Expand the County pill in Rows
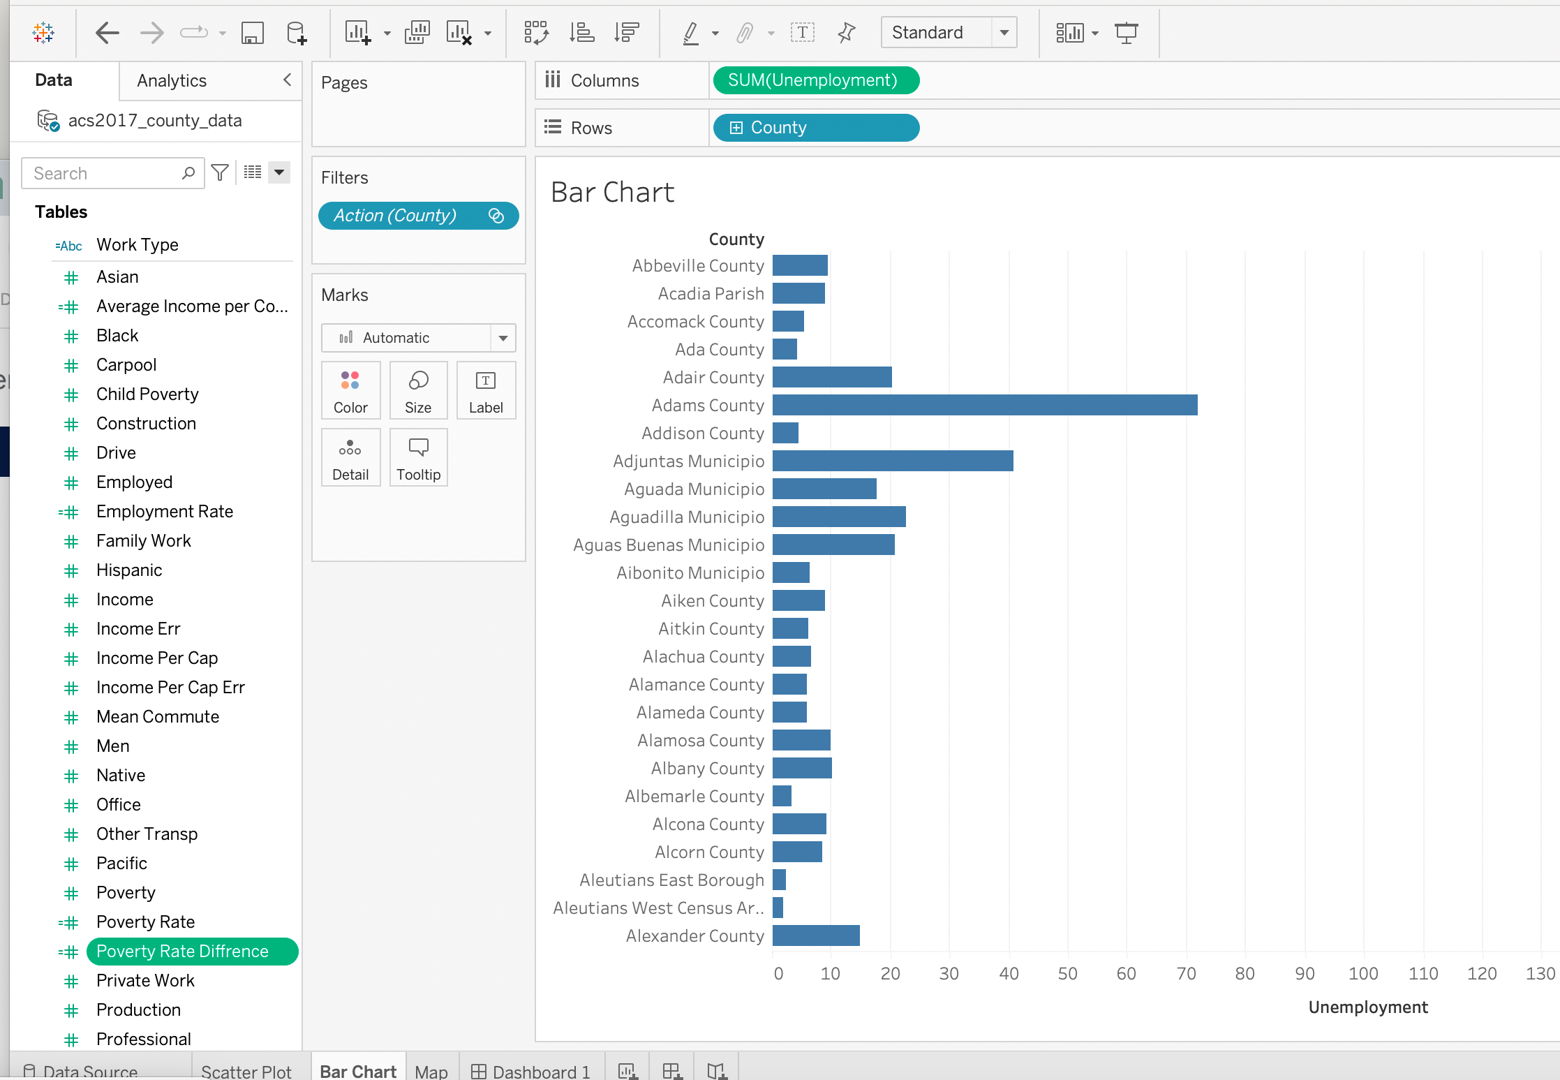 tap(737, 128)
